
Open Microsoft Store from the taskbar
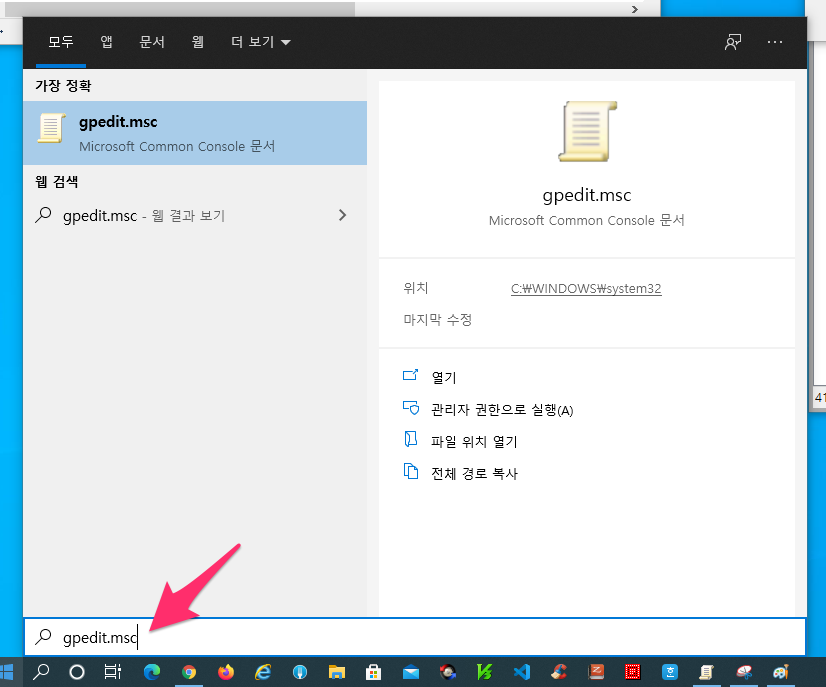[x=373, y=672]
